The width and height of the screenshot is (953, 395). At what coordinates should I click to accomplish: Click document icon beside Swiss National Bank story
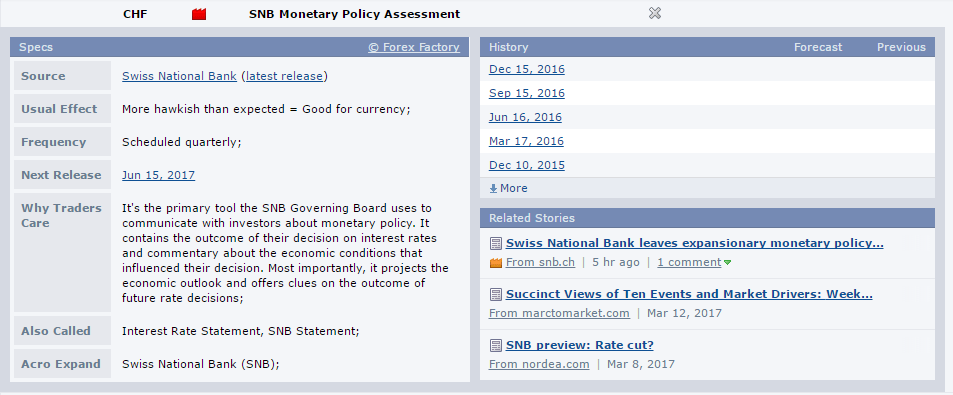pos(496,244)
